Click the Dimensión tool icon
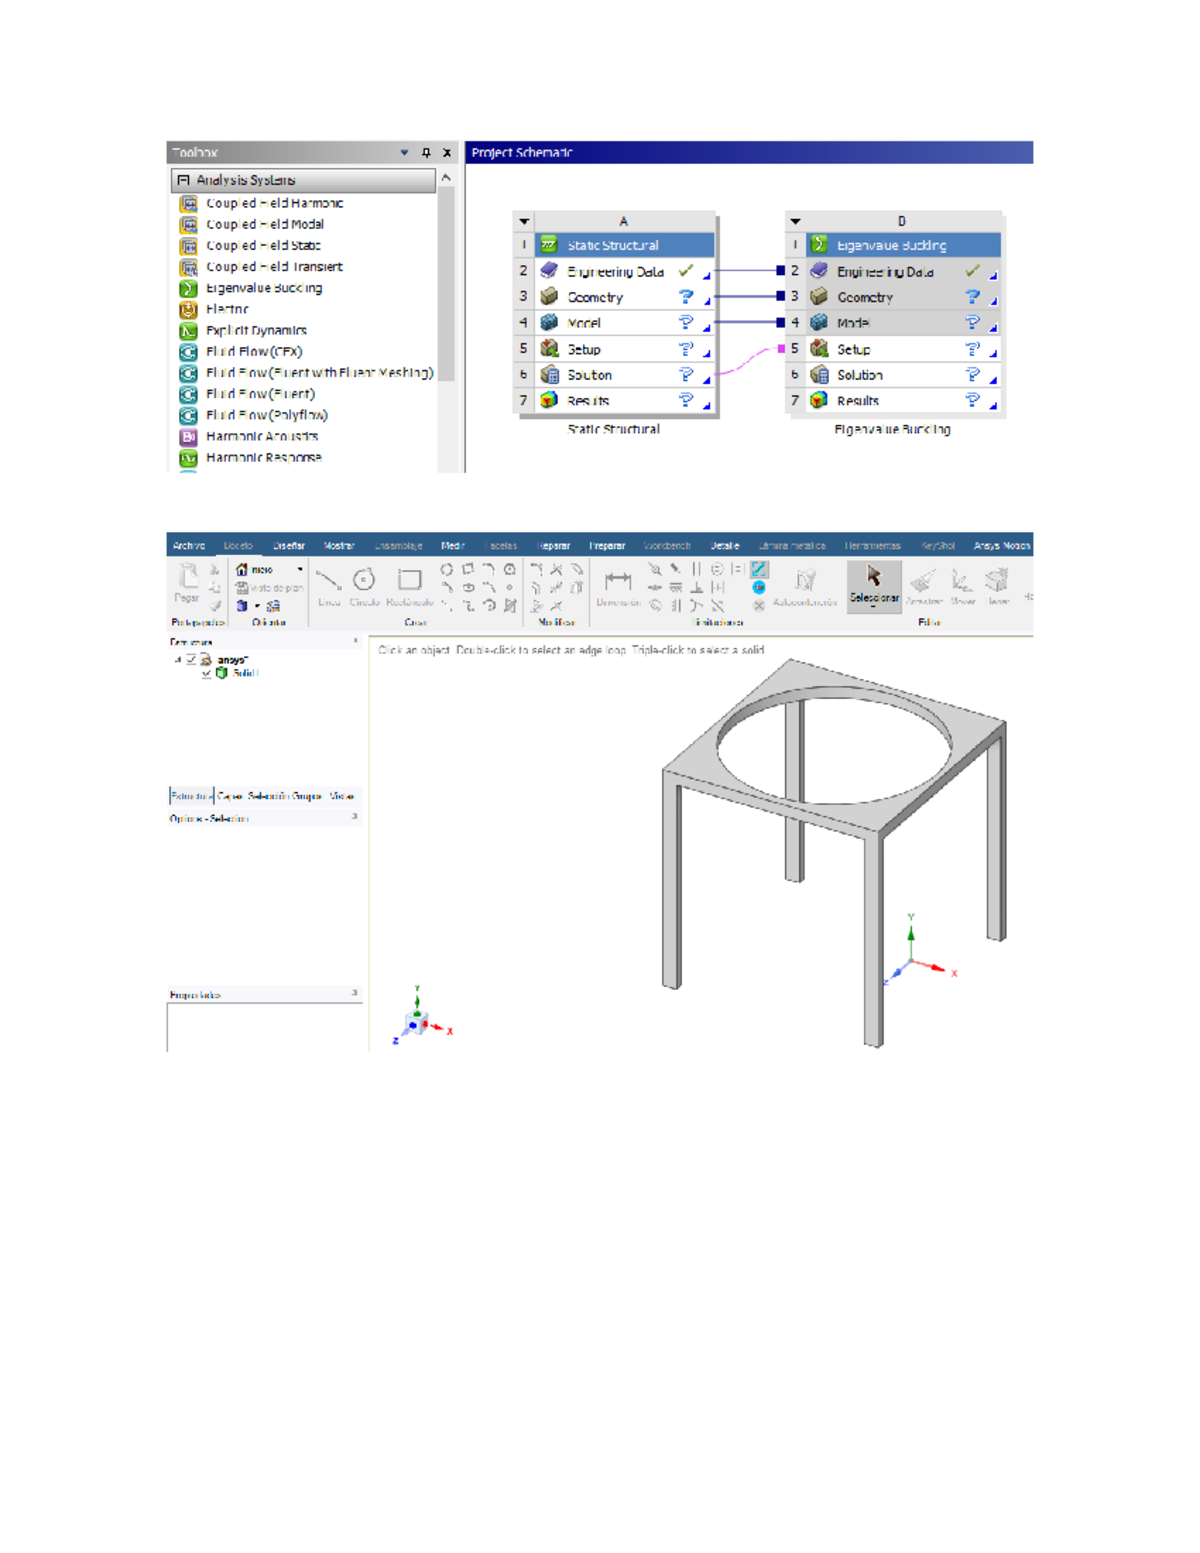The image size is (1200, 1553). pyautogui.click(x=618, y=578)
